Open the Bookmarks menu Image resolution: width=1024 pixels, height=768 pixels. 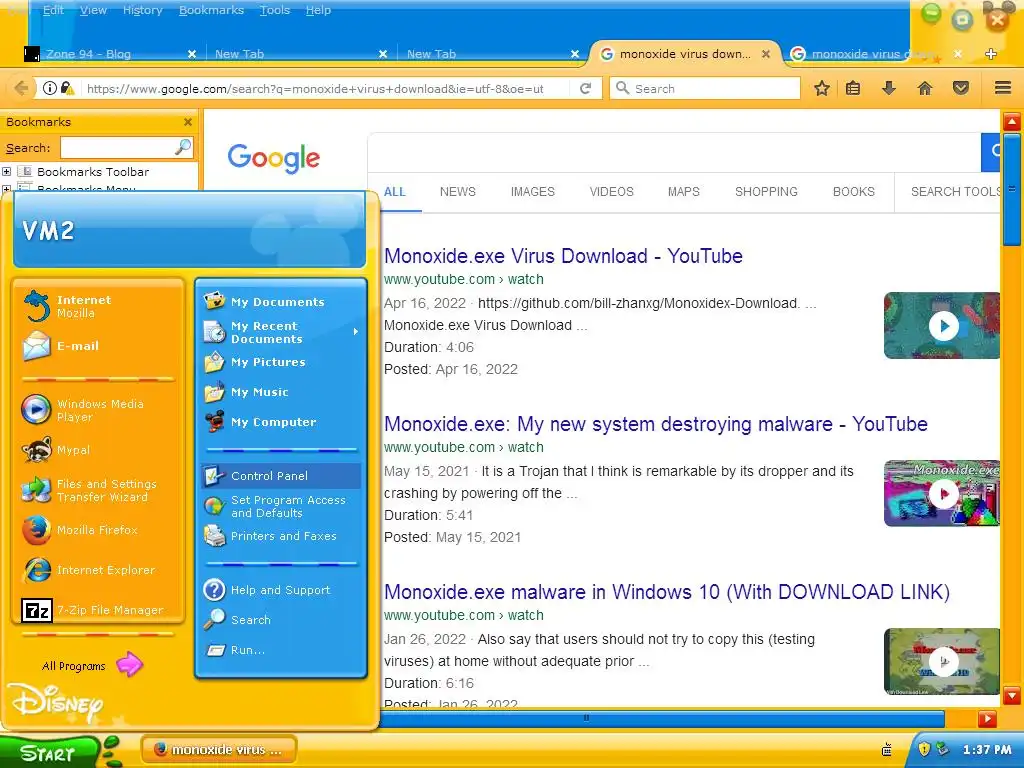click(x=211, y=10)
